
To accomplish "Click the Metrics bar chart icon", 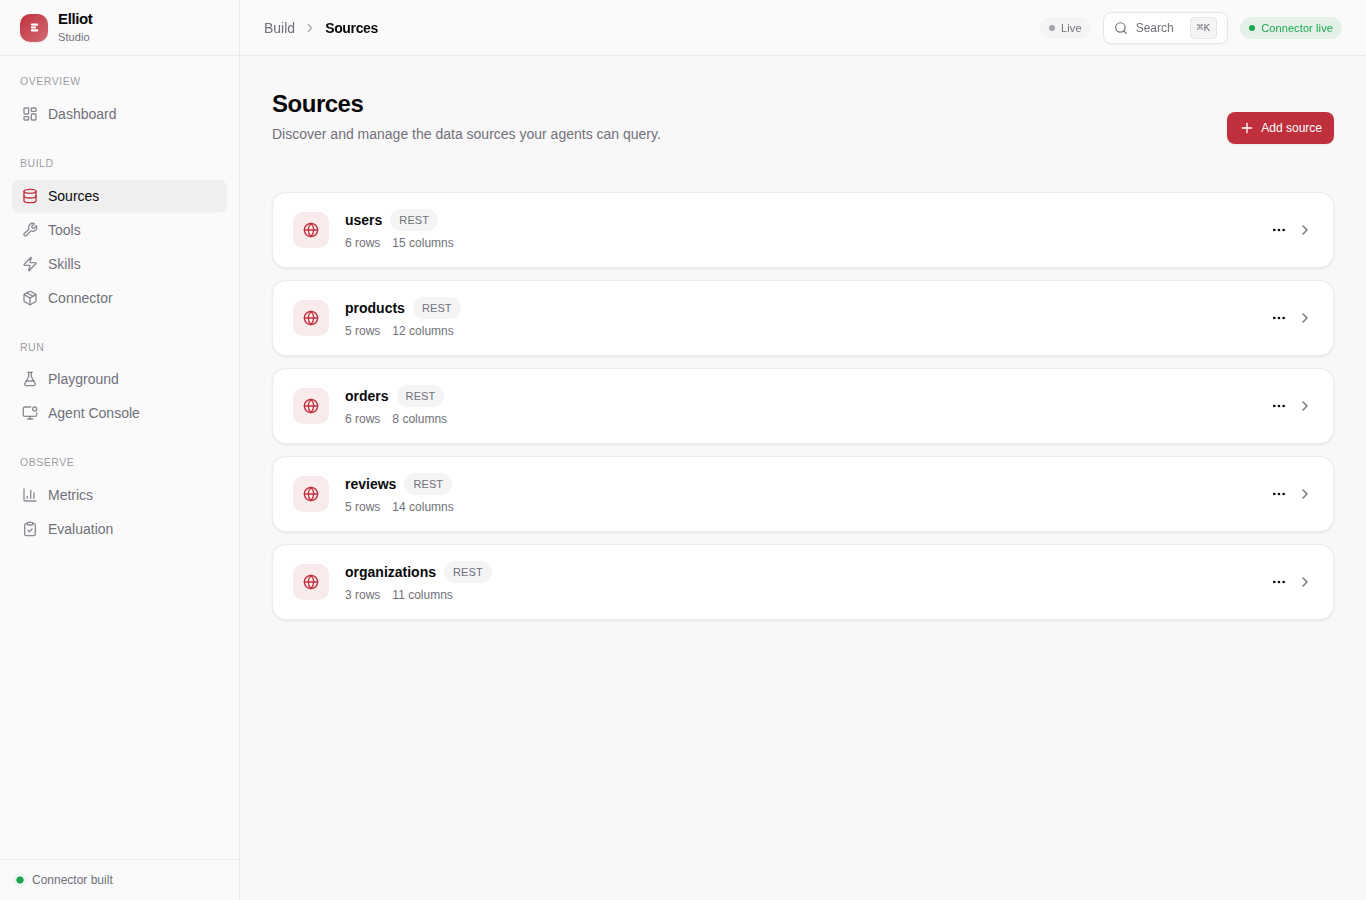I will [30, 495].
